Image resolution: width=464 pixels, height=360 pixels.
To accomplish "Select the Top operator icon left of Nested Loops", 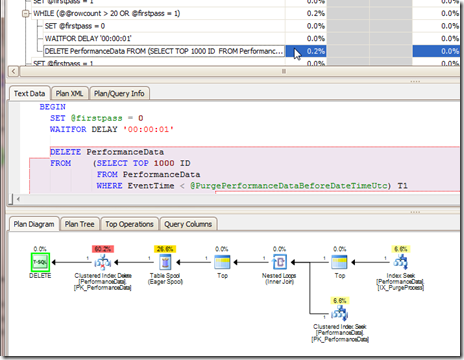I will 222,262.
